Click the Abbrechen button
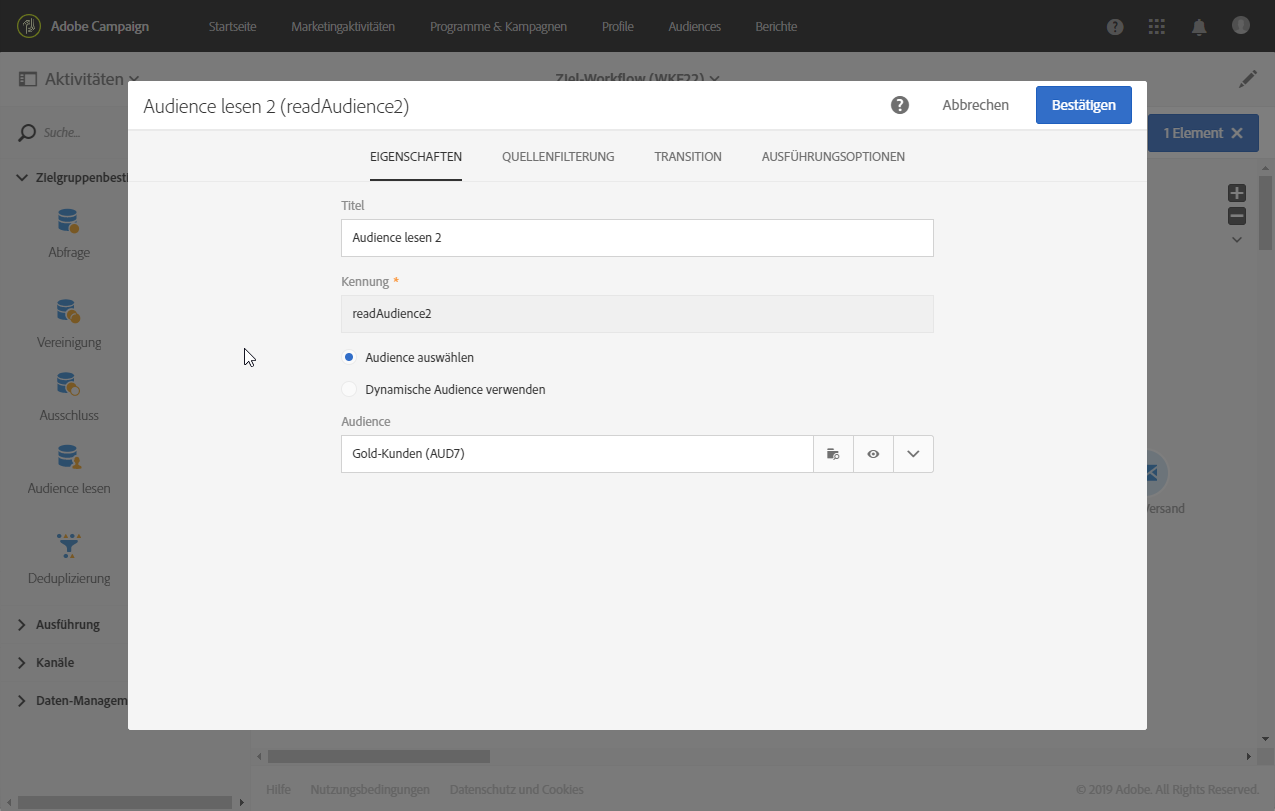1275x811 pixels. point(975,105)
